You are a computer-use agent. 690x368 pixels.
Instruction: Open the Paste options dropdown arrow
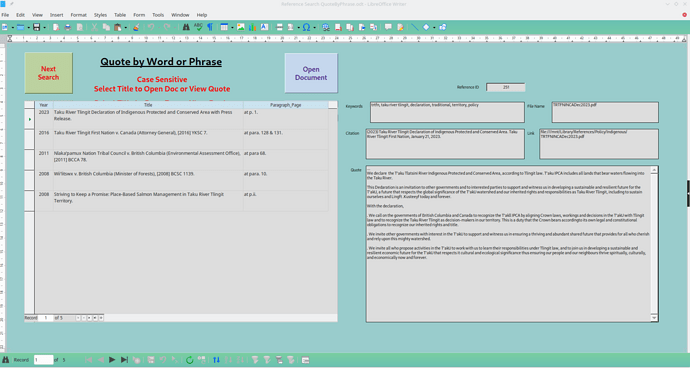pos(125,27)
